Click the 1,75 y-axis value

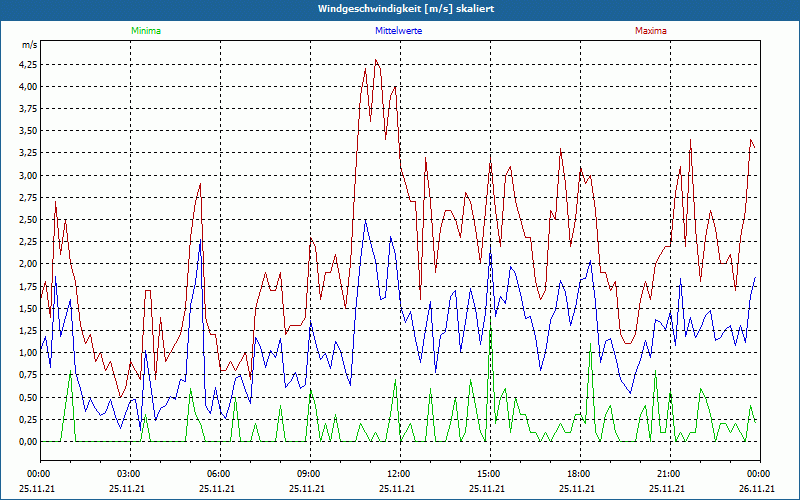tap(28, 286)
